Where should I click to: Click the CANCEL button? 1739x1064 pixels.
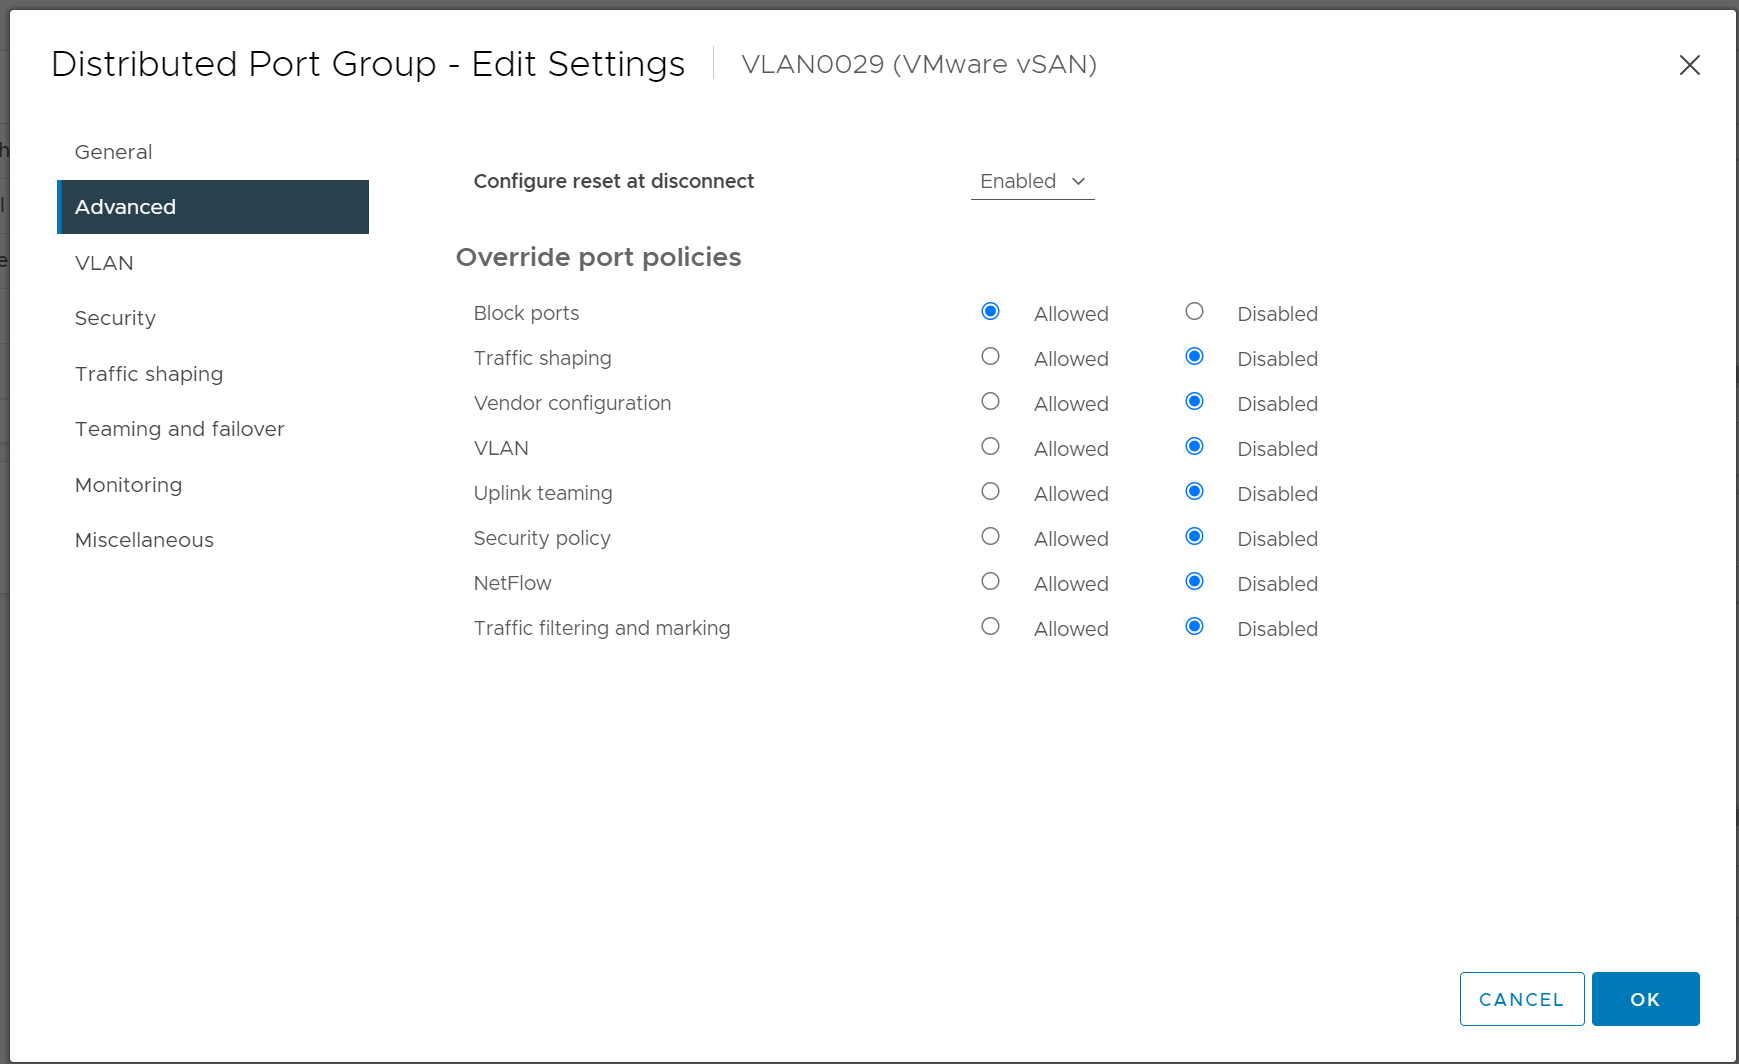tap(1522, 999)
